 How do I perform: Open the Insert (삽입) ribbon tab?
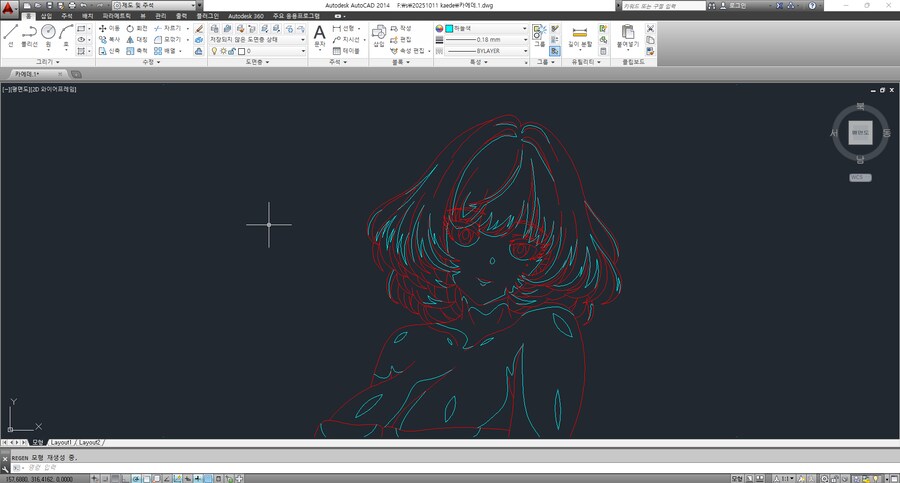click(x=46, y=16)
